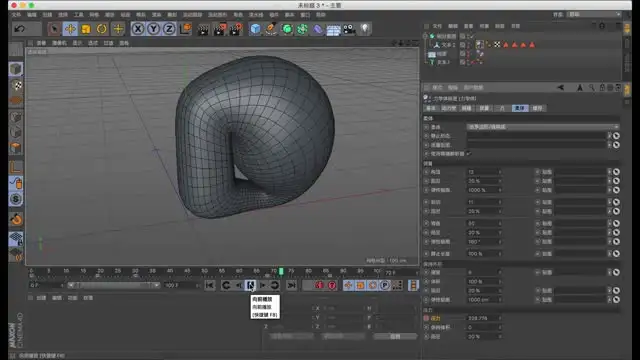Click the preview range slider bar
Viewport: 640px width, 360px height.
[114, 285]
